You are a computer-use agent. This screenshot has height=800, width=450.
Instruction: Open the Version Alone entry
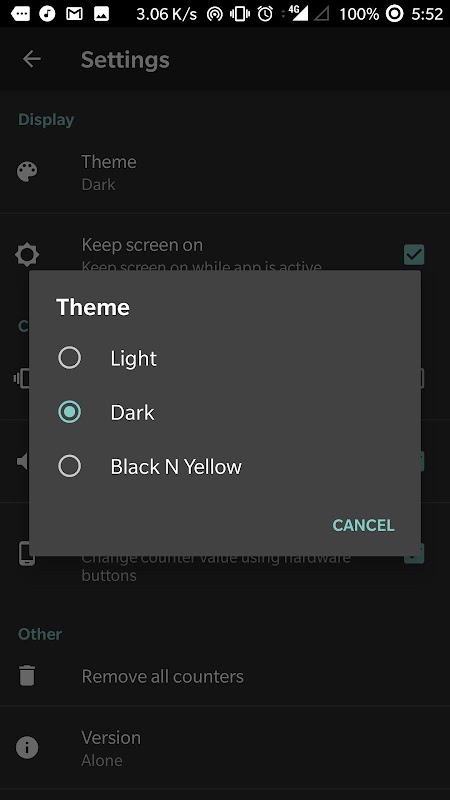coord(225,748)
